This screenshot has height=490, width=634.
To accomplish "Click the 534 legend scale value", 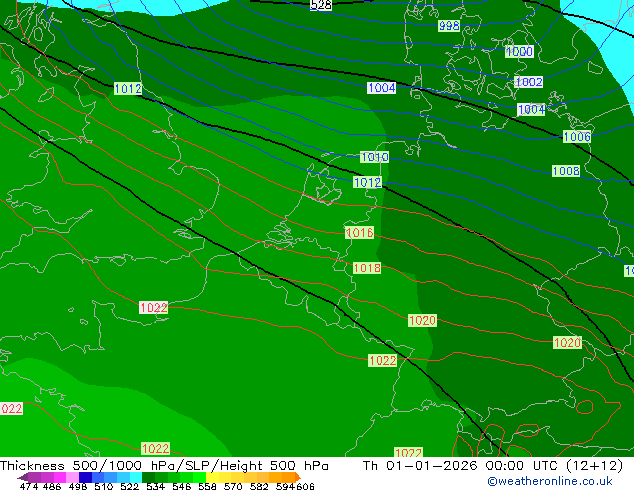I will click(x=155, y=486).
